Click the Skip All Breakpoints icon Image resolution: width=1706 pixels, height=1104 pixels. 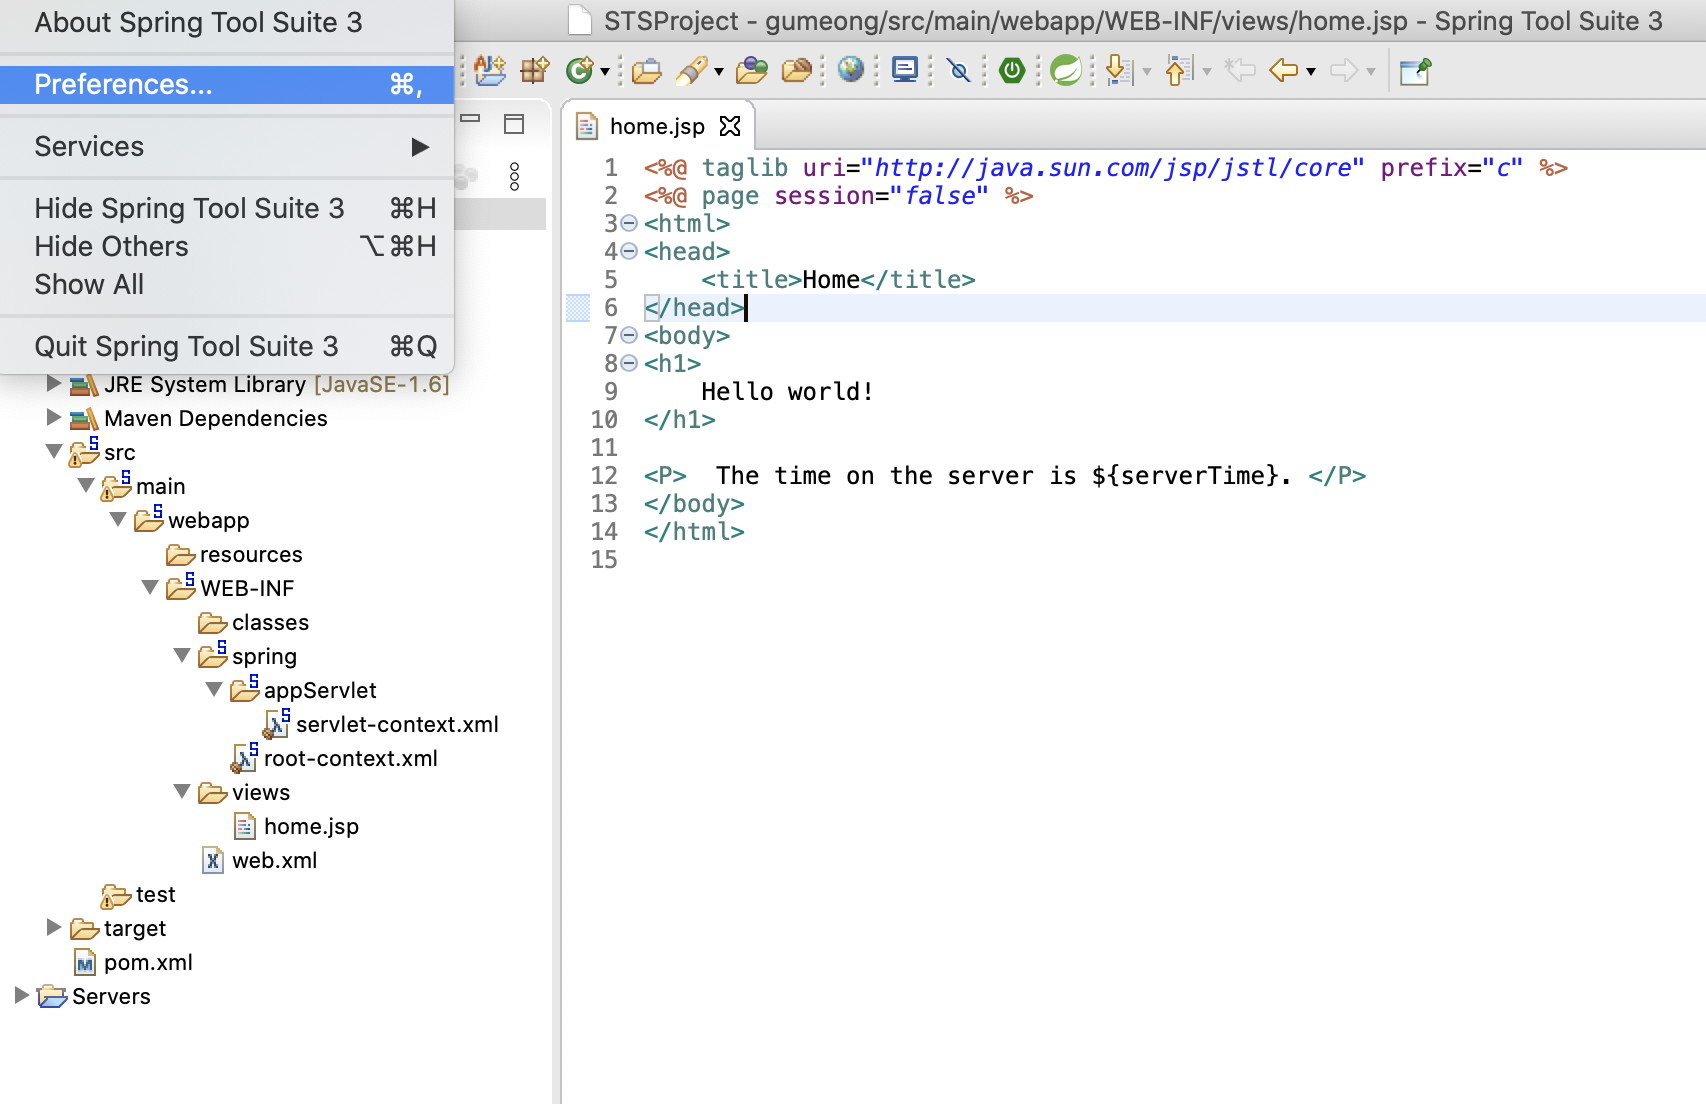click(x=959, y=70)
